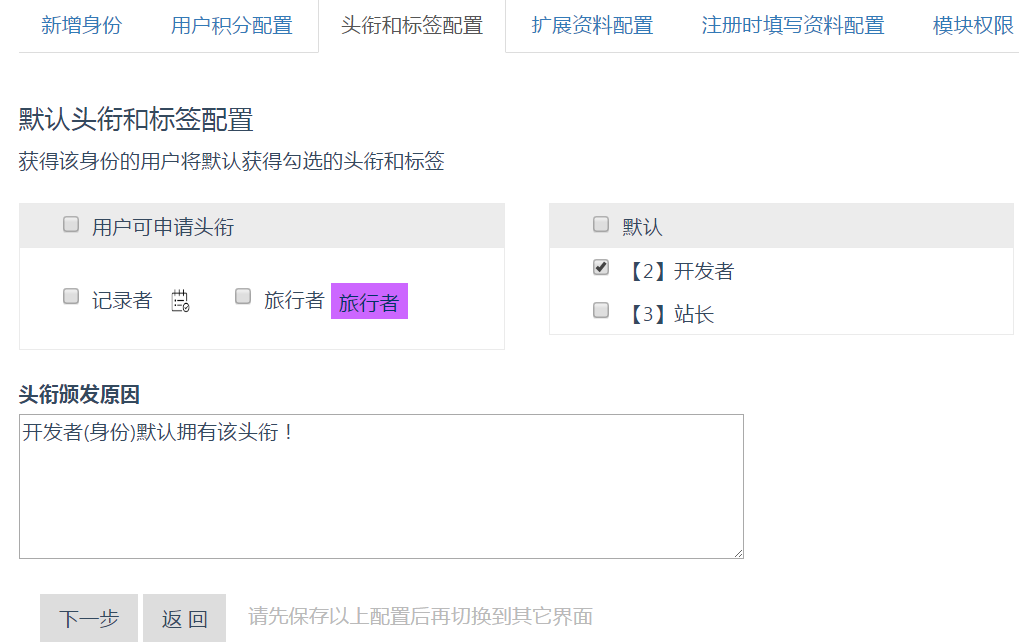Click the 返回 button
This screenshot has height=643, width=1019.
coord(185,618)
